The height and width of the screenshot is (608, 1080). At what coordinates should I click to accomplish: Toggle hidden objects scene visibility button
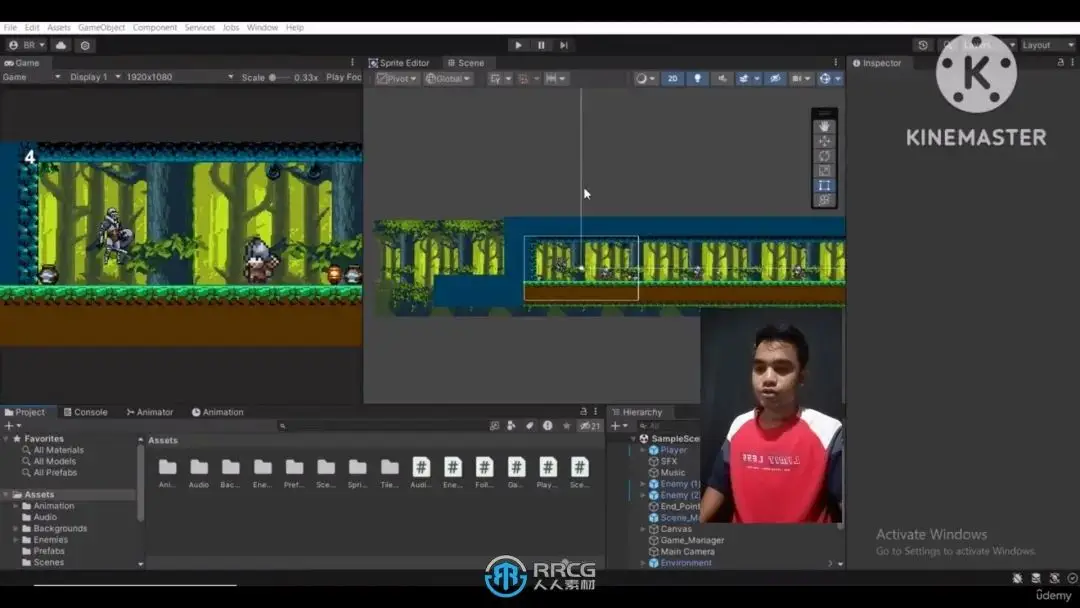[x=775, y=78]
